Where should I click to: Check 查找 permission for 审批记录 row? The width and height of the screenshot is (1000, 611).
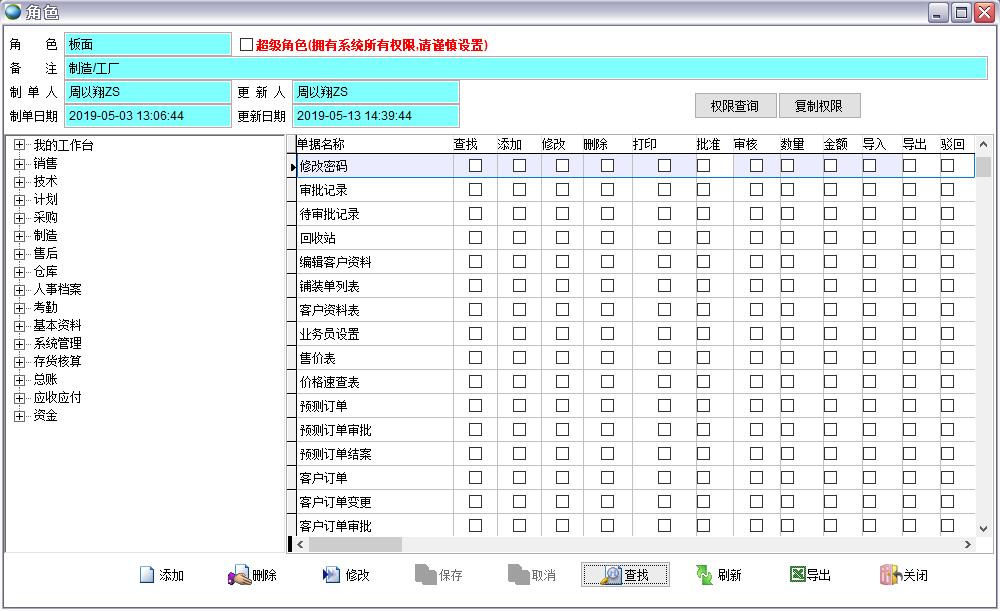click(476, 190)
